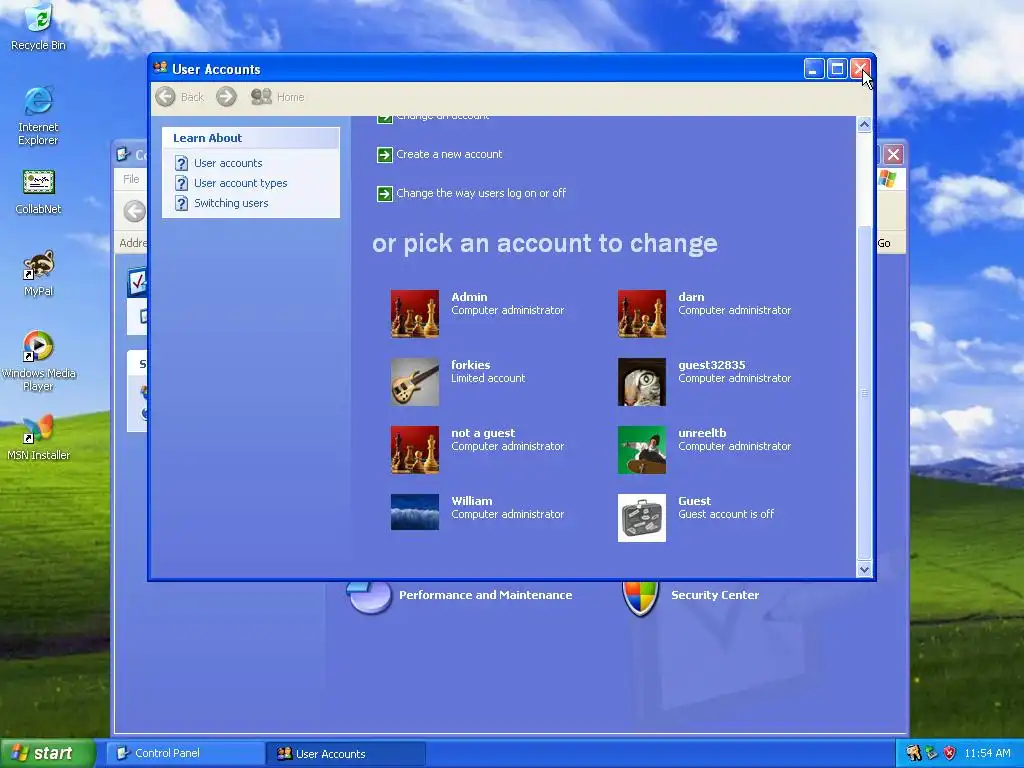Viewport: 1024px width, 768px height.
Task: Open the guest32835 account name
Action: tap(711, 364)
